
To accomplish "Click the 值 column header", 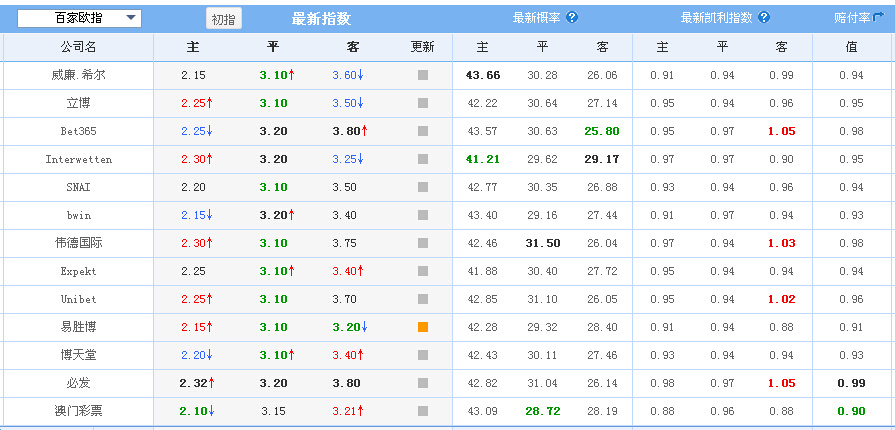I will [x=852, y=47].
